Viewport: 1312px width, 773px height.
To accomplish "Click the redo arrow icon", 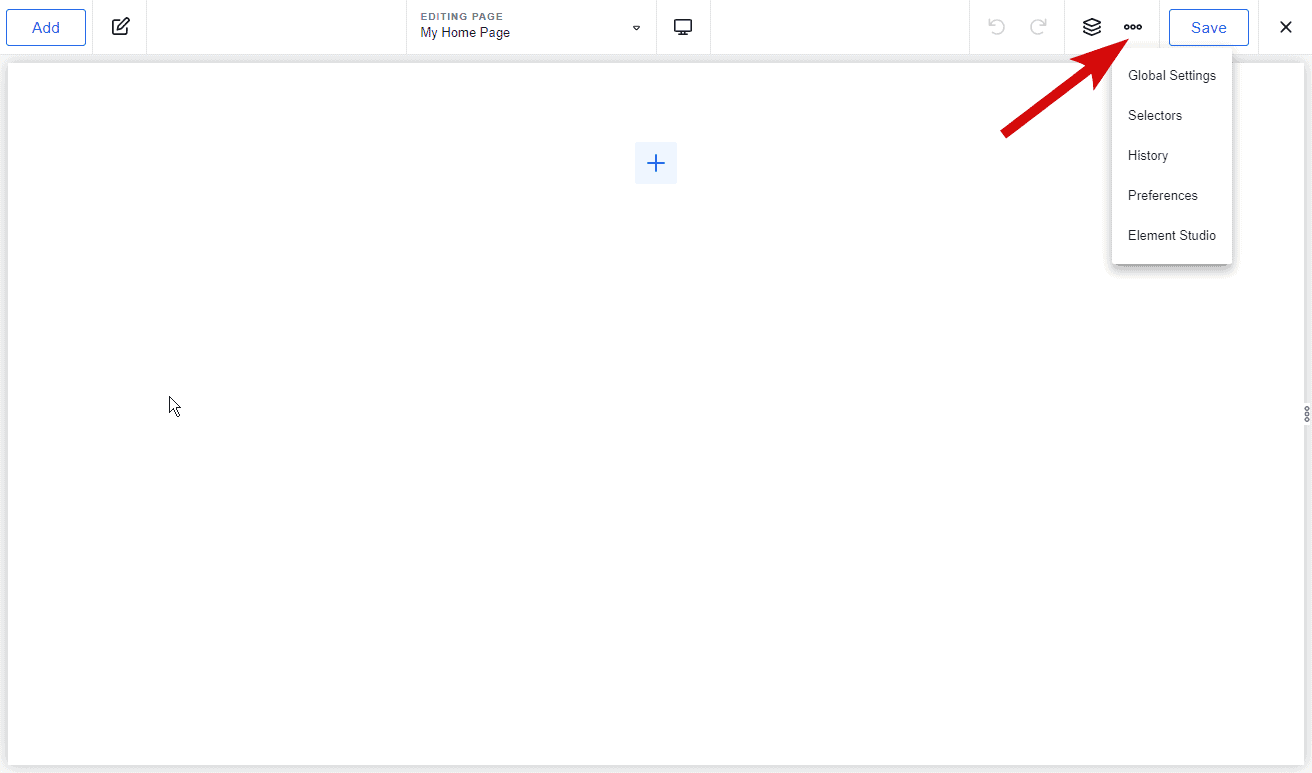I will [x=1038, y=27].
